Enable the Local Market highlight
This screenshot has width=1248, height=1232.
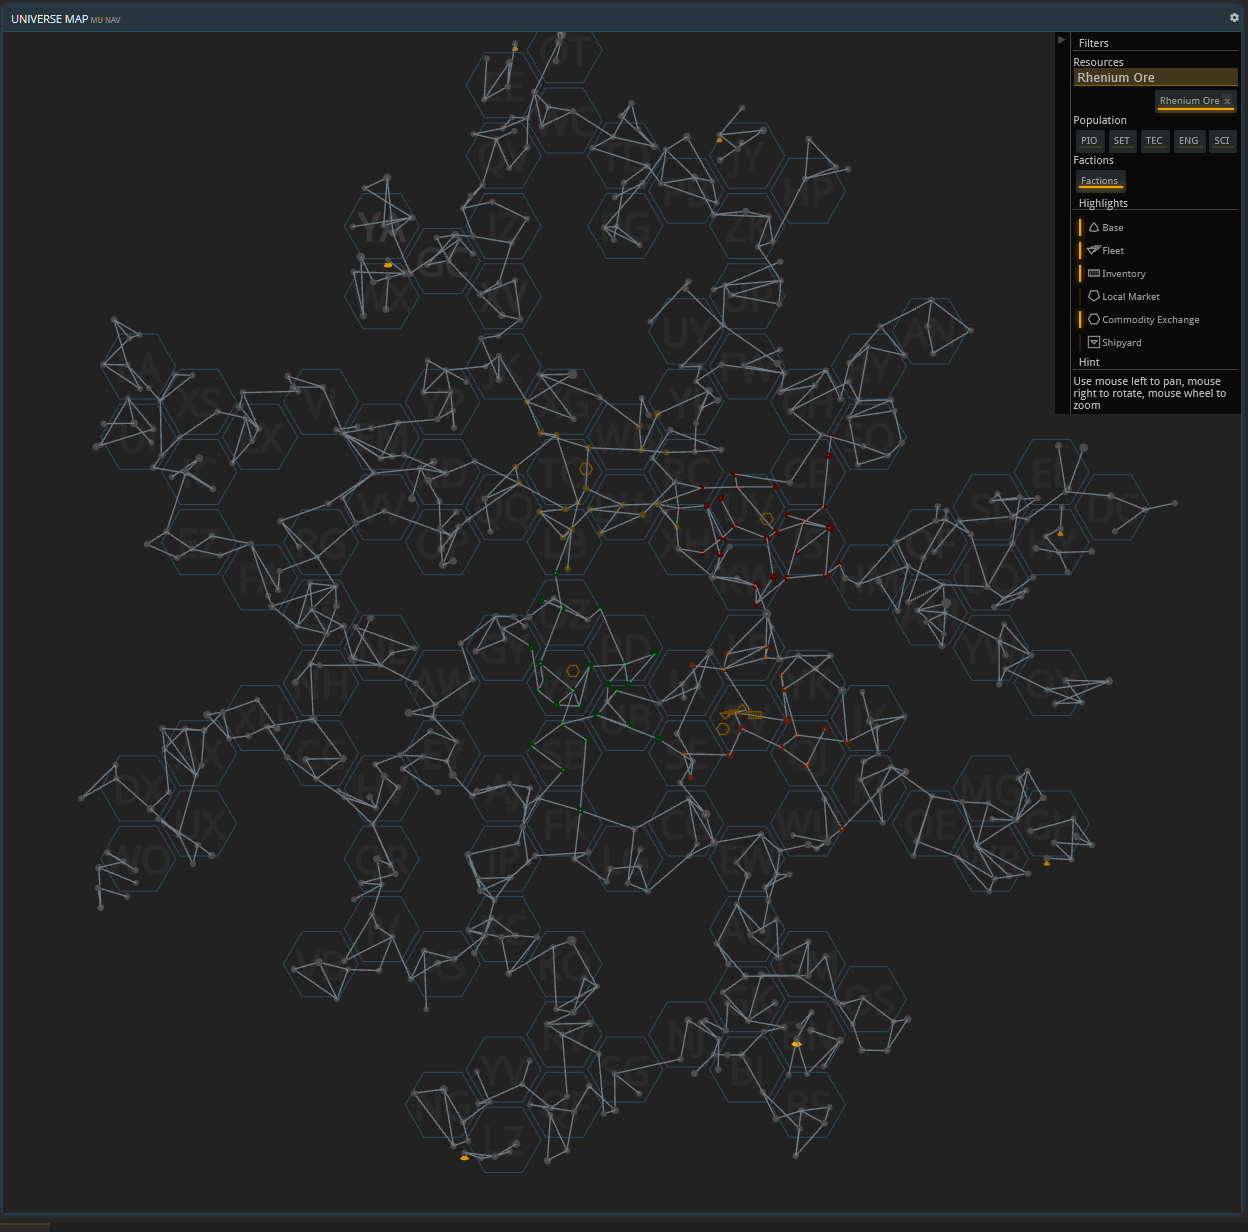tap(1130, 297)
